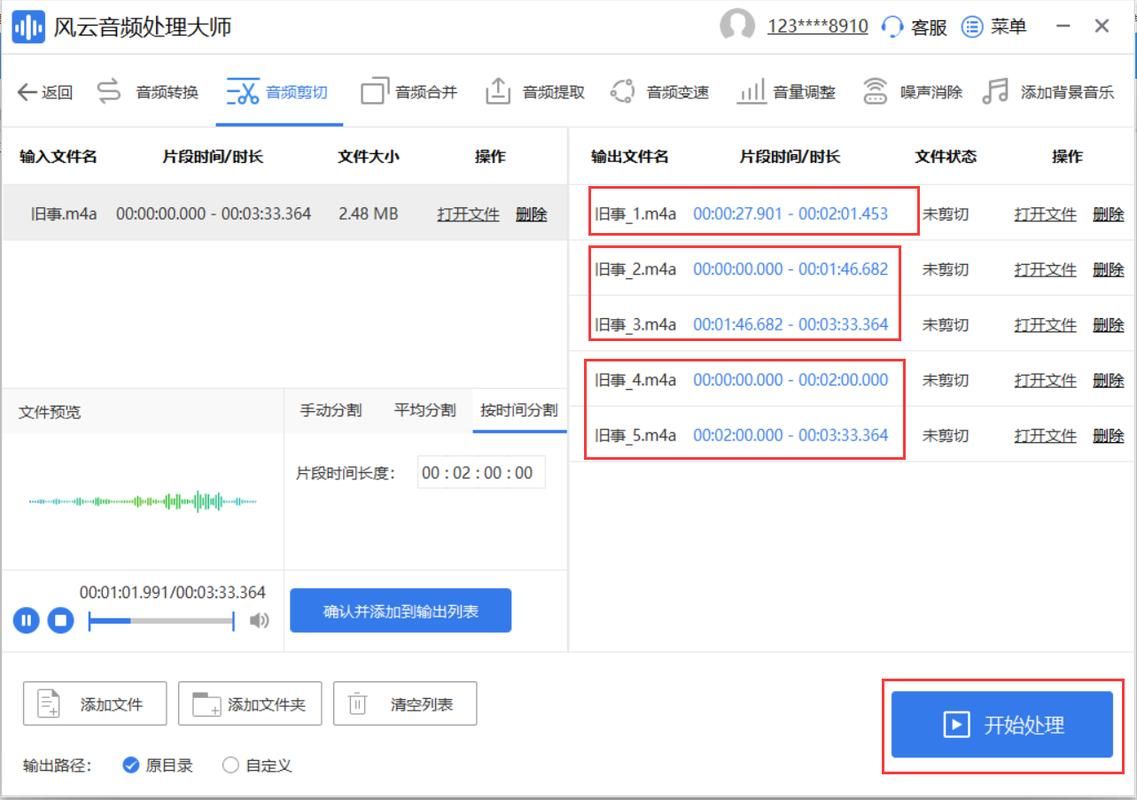Open the 客服 customer service panel
1137x800 pixels.
click(x=915, y=28)
